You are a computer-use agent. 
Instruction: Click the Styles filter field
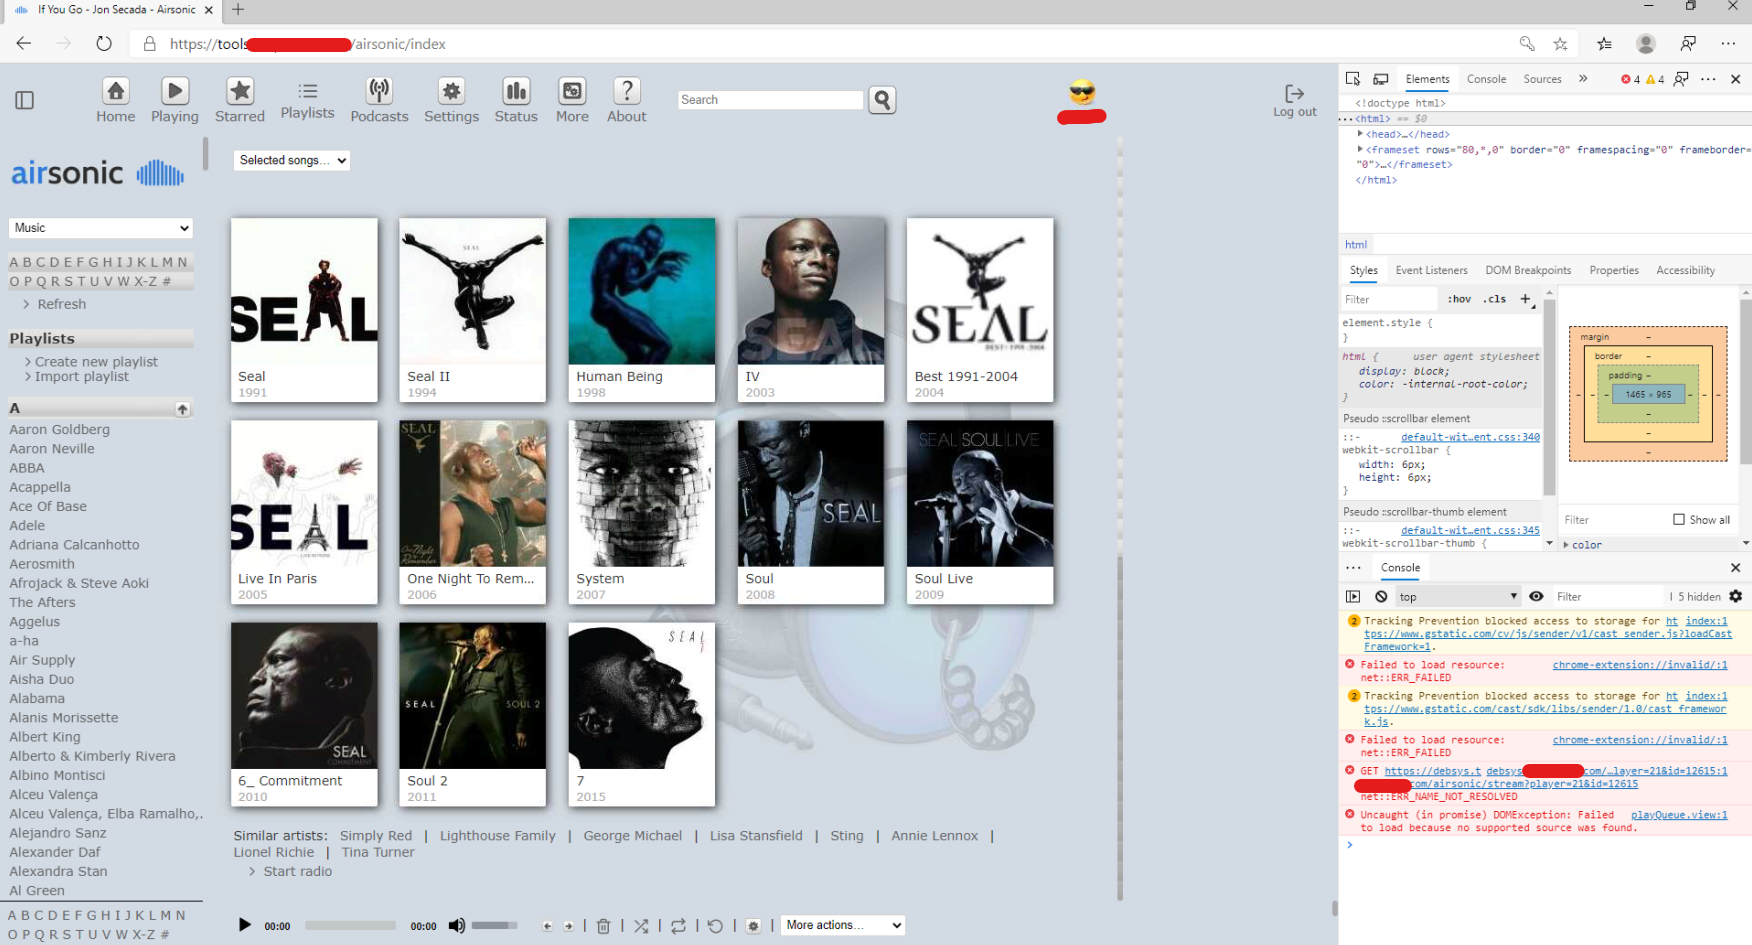tap(1390, 299)
